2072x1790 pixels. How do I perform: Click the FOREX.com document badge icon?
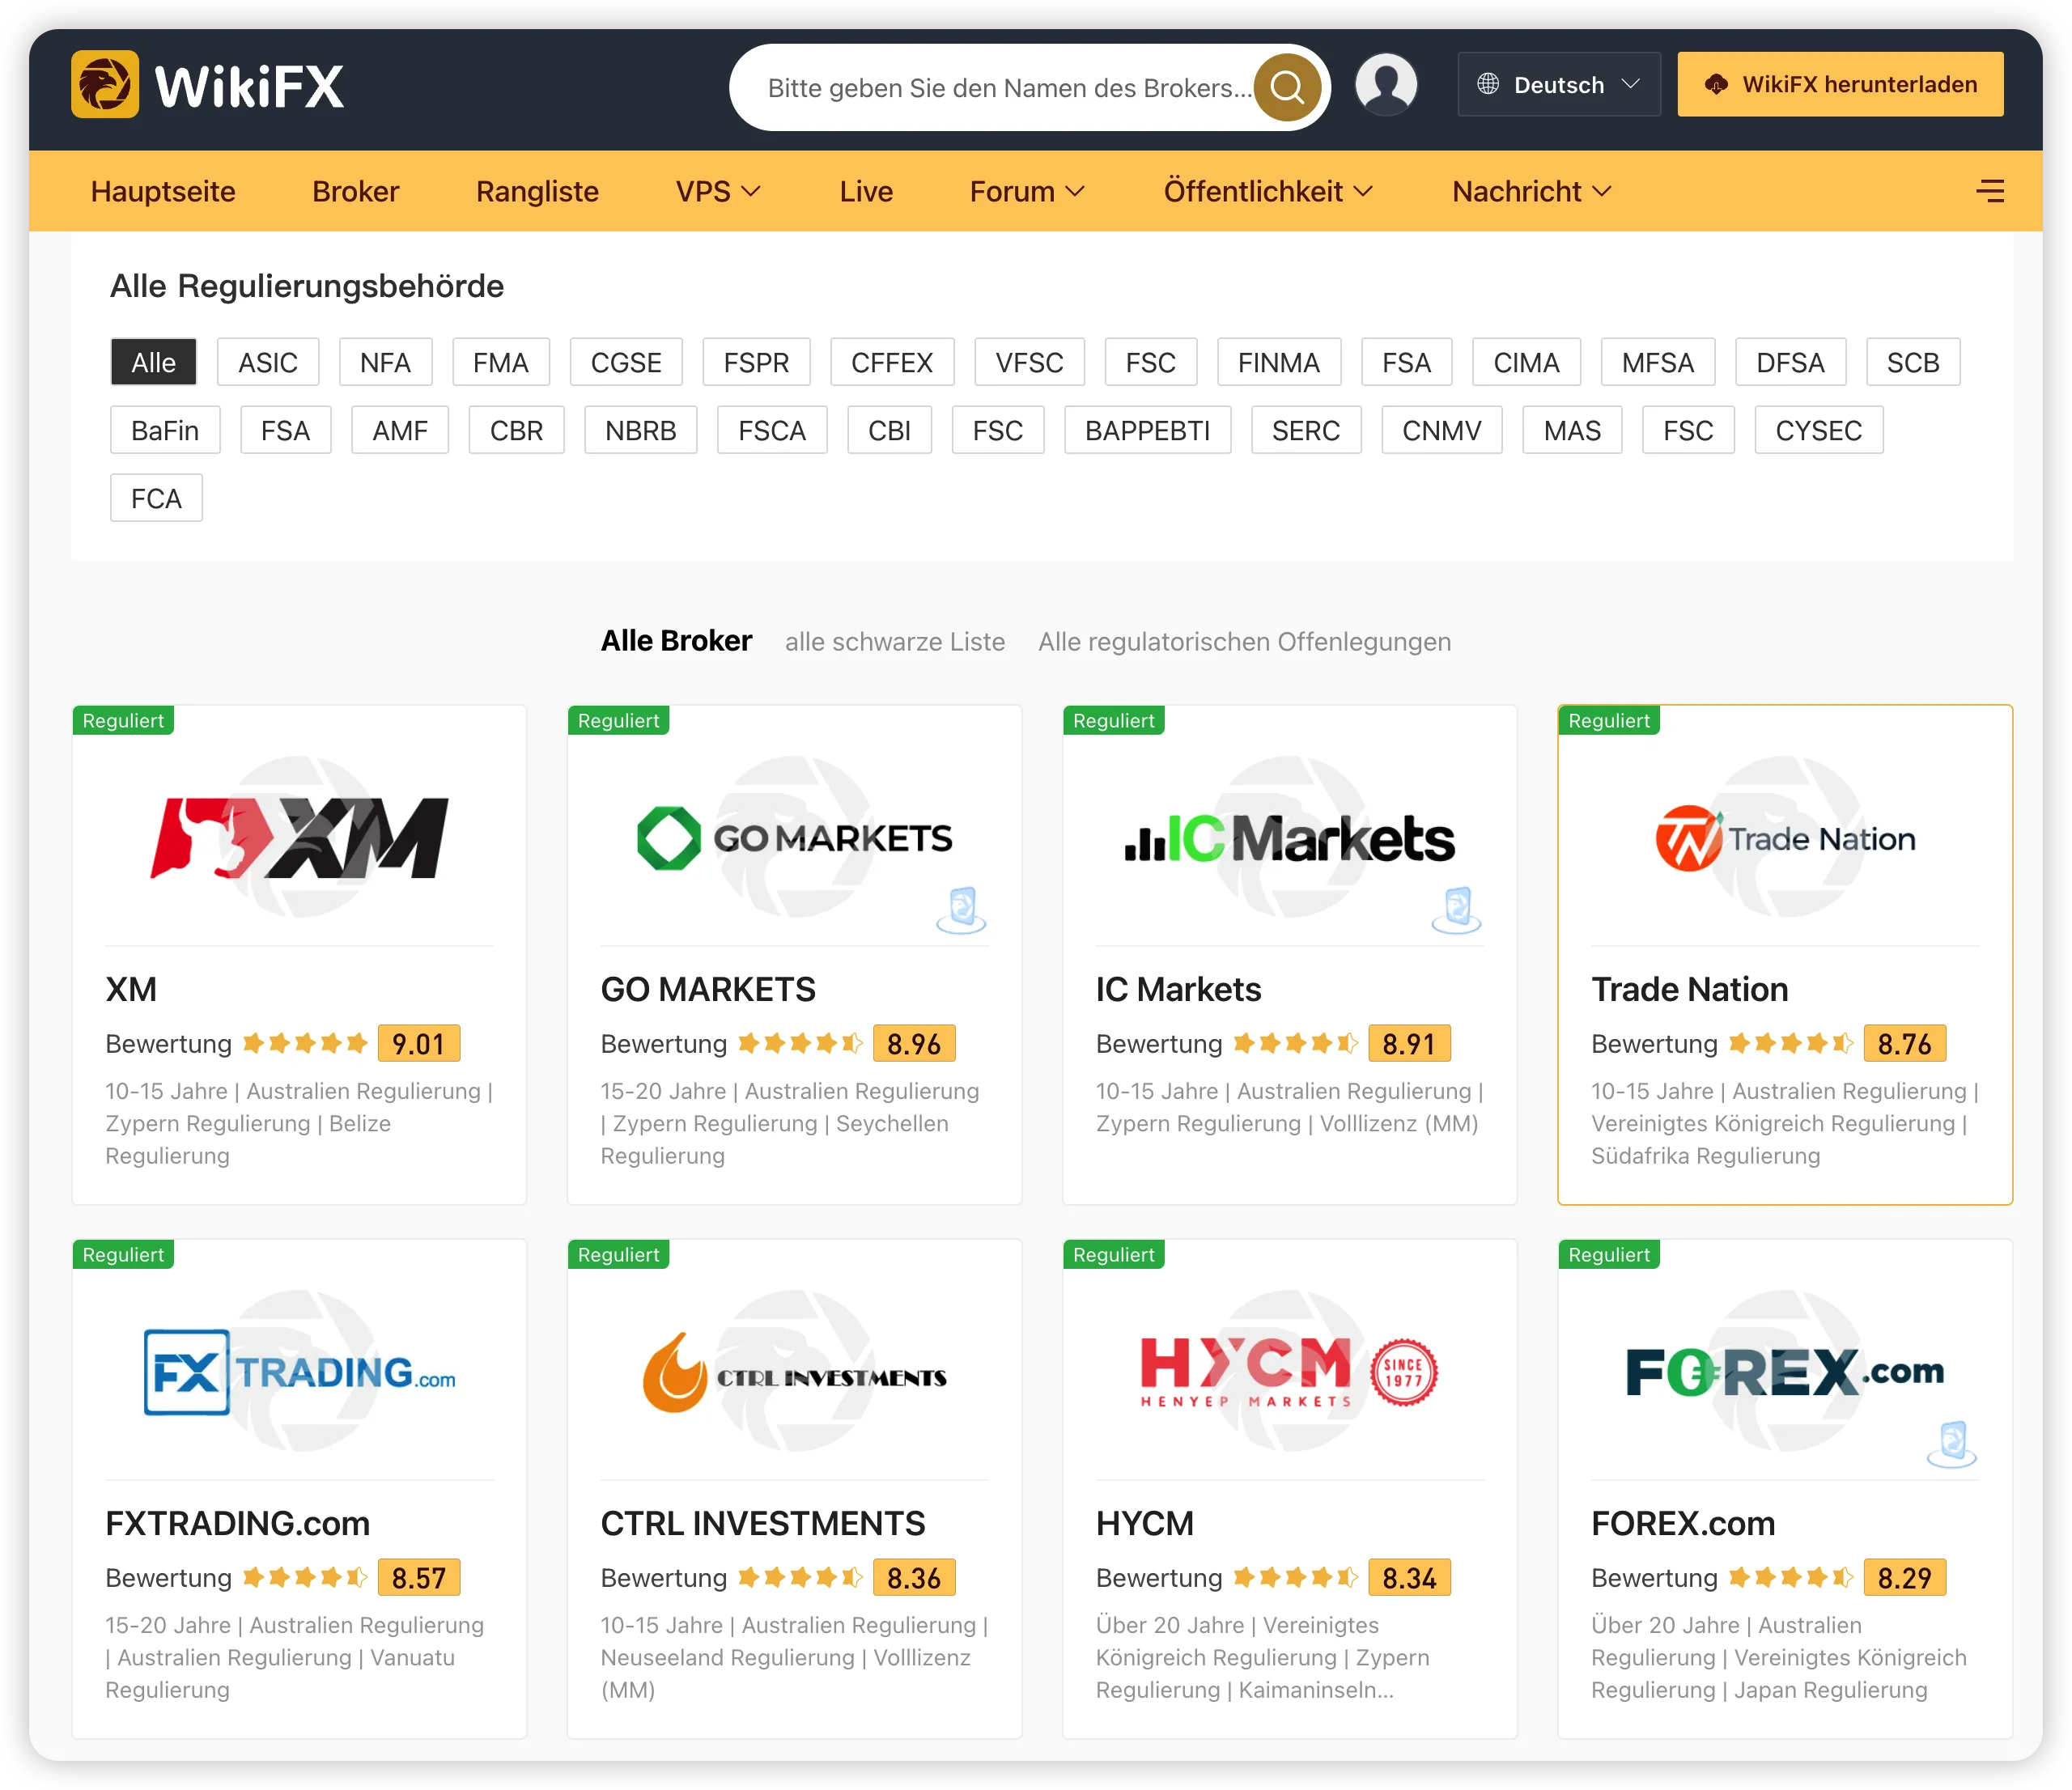1951,1443
